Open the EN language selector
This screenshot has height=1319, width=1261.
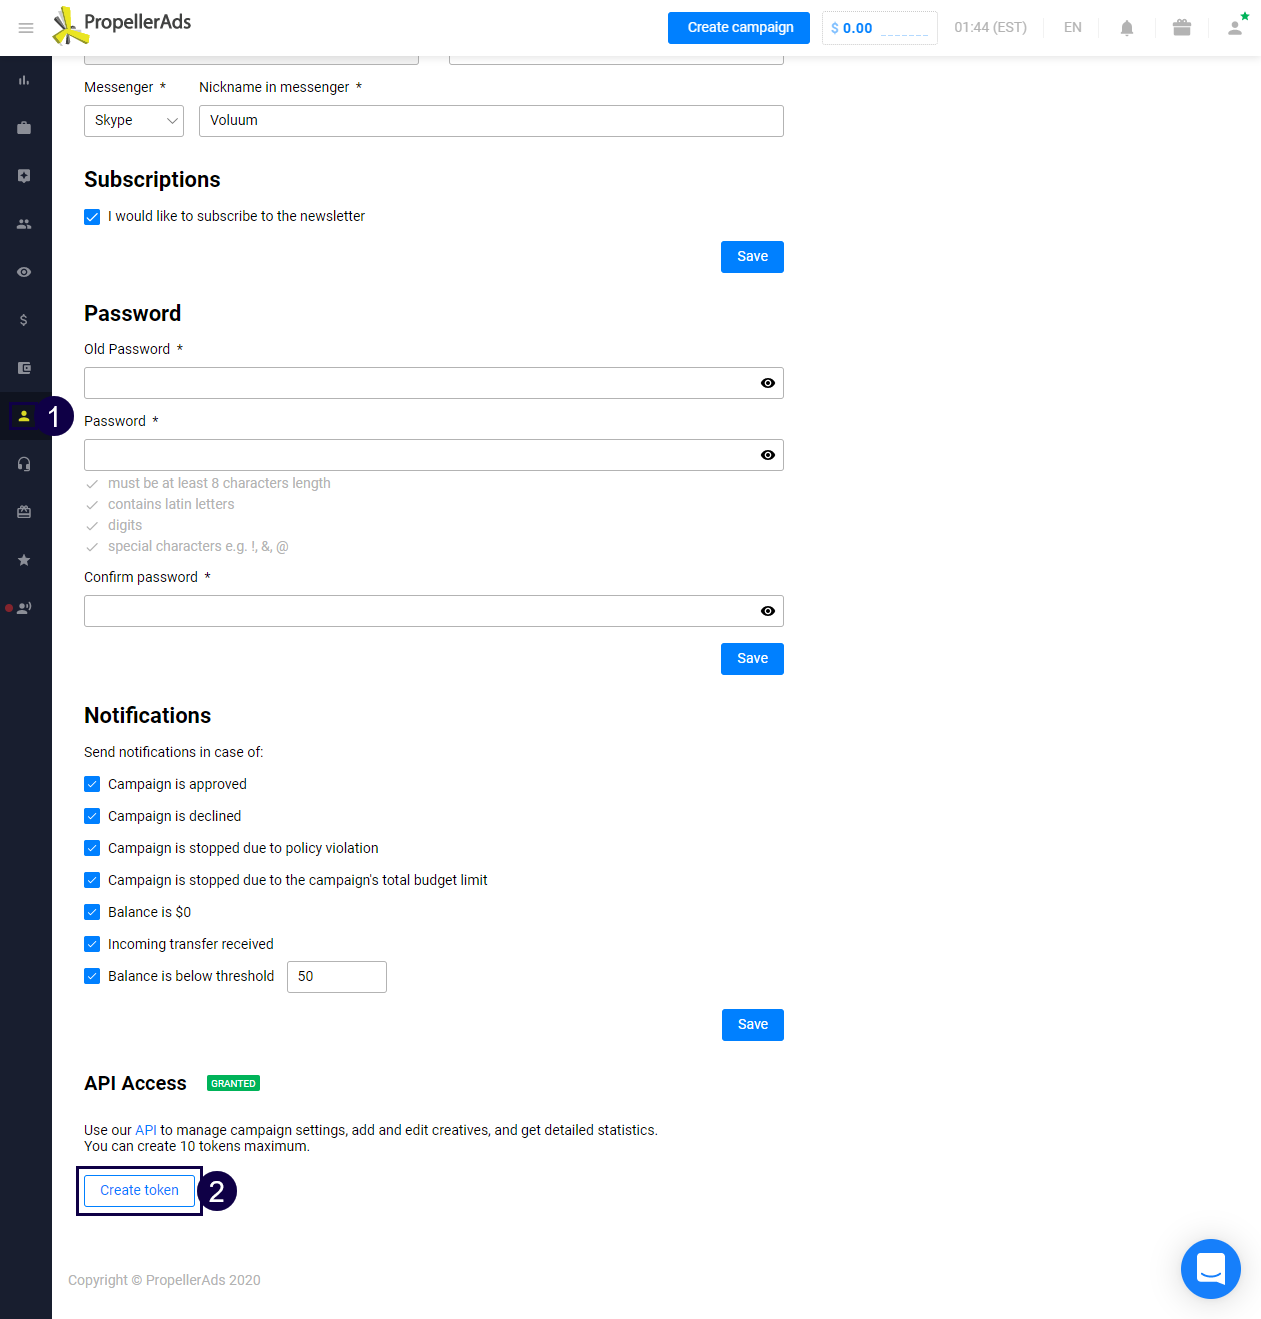tap(1072, 28)
